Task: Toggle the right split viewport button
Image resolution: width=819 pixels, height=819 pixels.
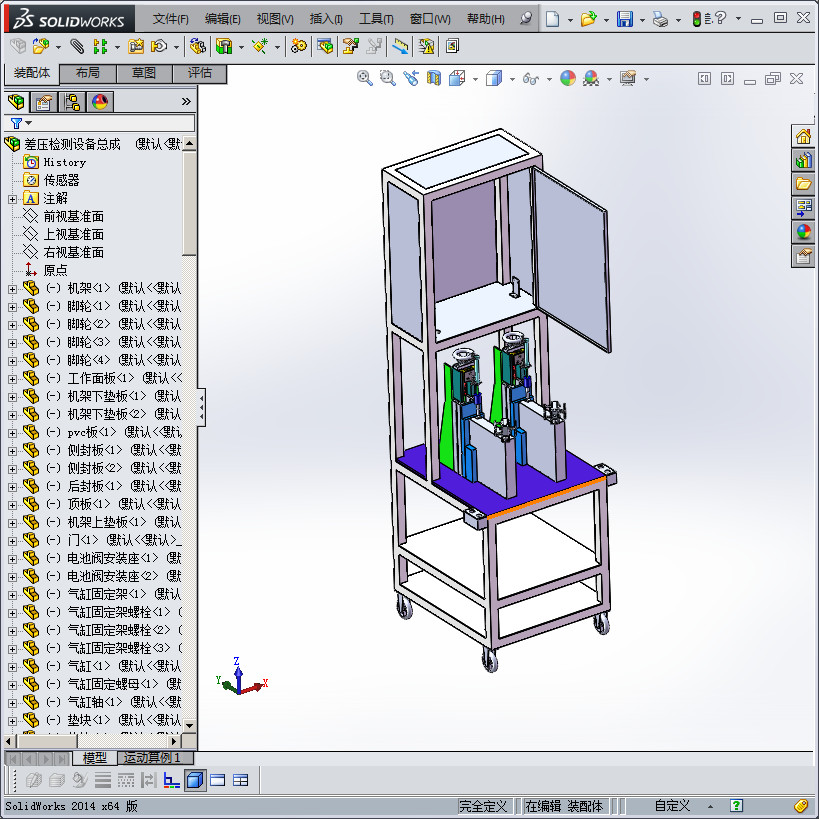Action: point(727,79)
